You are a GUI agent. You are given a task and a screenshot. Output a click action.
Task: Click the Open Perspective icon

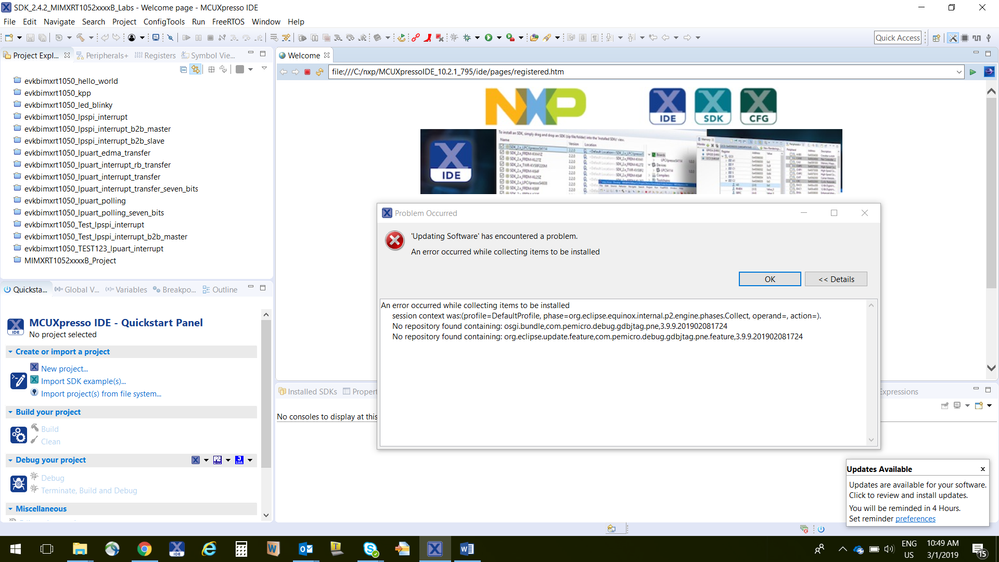point(937,38)
